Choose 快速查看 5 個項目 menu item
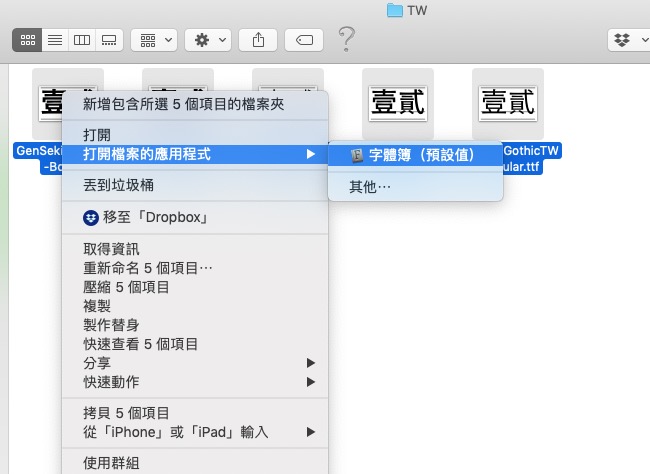The width and height of the screenshot is (650, 474). (x=195, y=344)
